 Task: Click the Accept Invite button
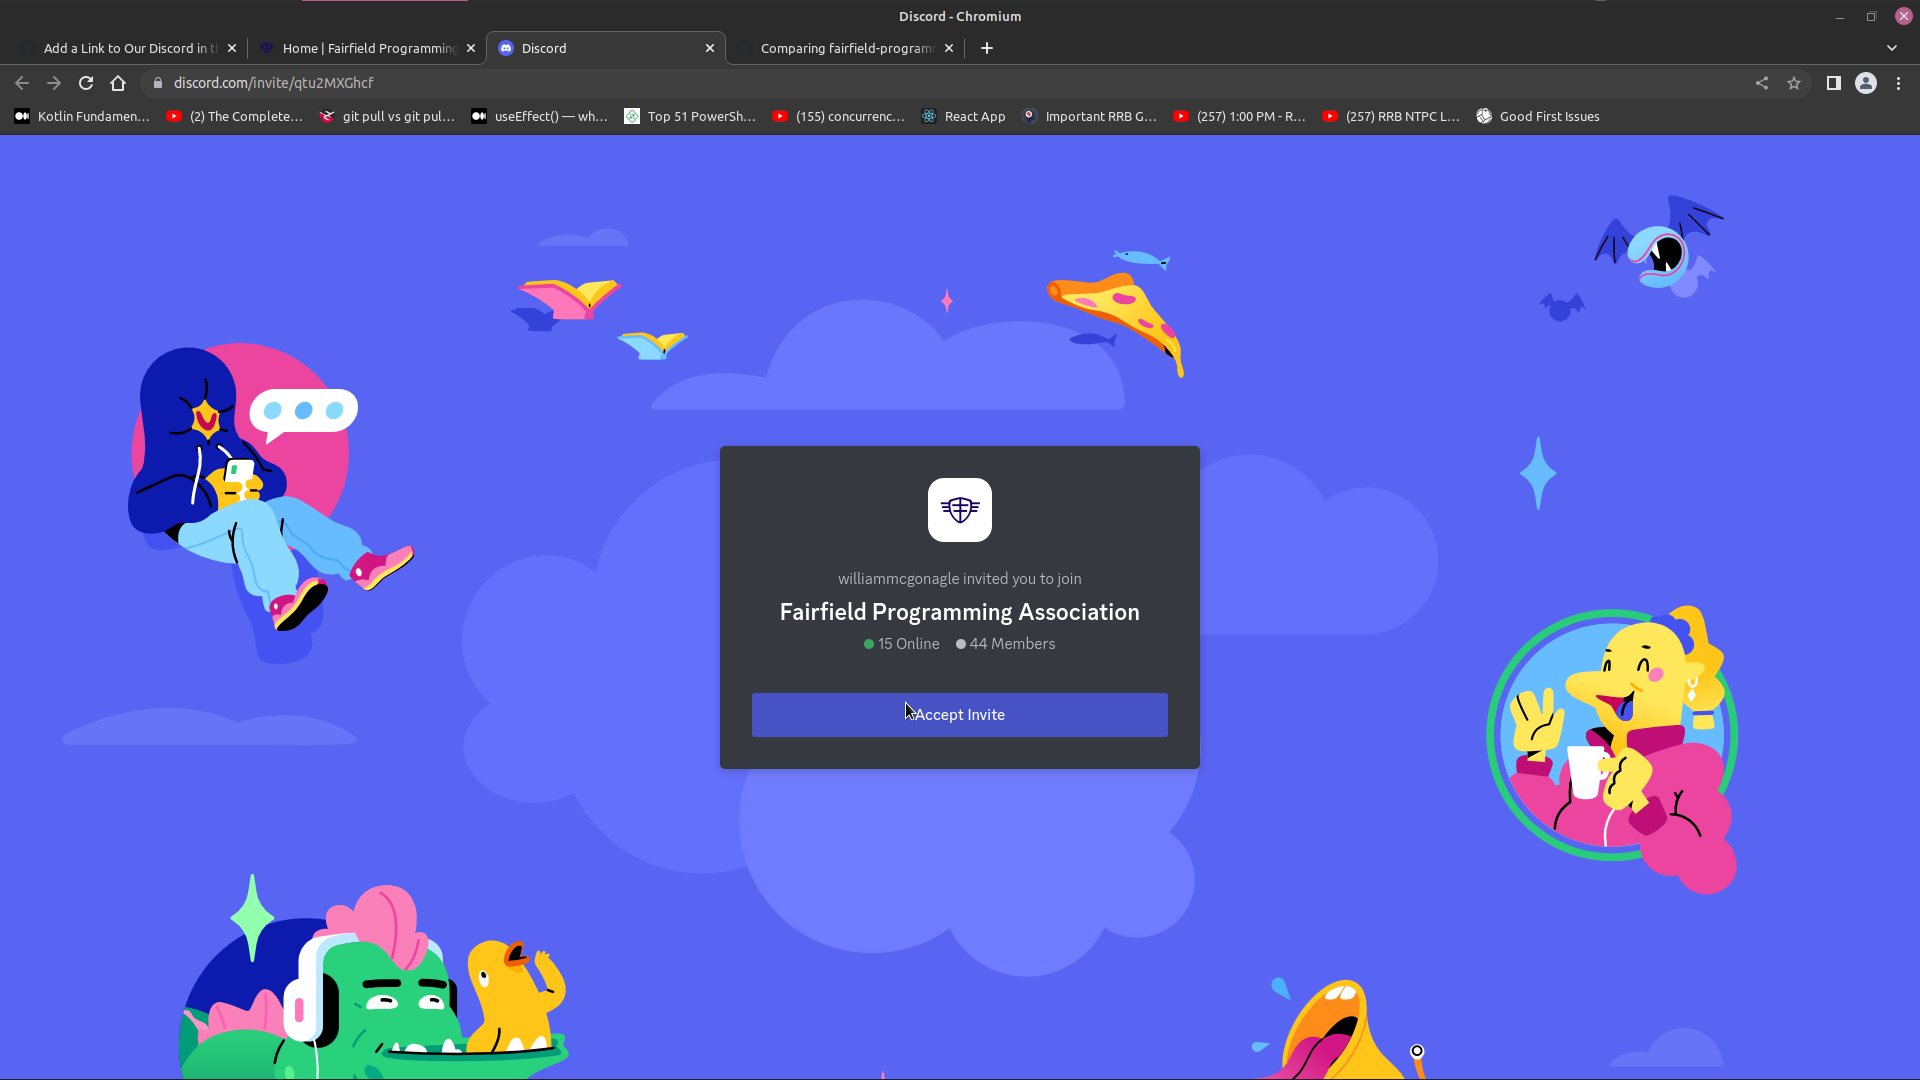[x=960, y=715]
